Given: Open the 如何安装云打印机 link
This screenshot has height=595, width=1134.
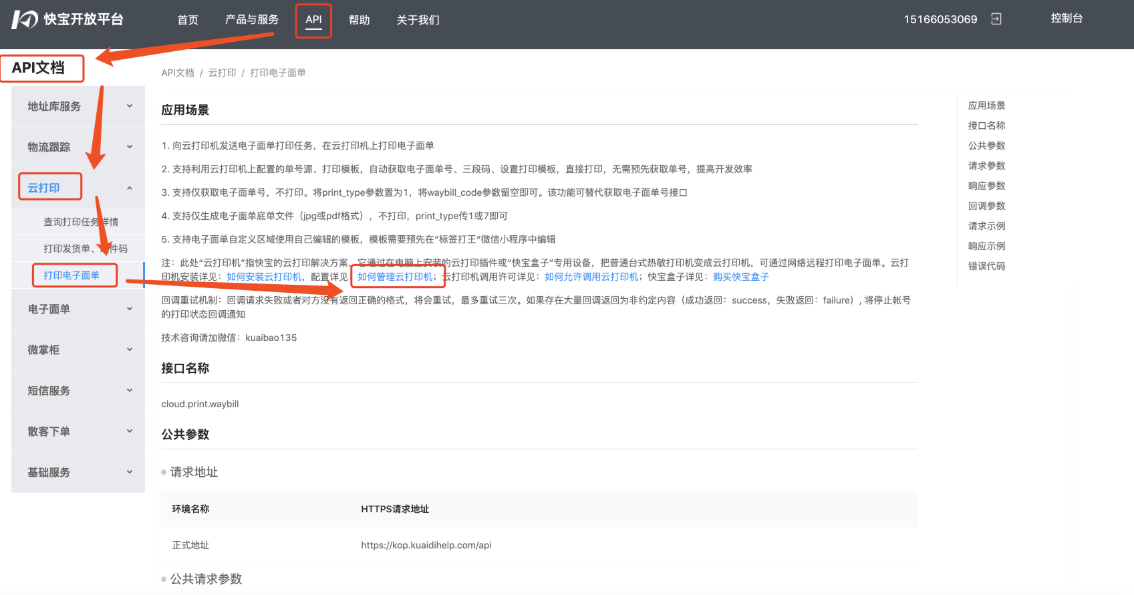Looking at the screenshot, I should 264,277.
